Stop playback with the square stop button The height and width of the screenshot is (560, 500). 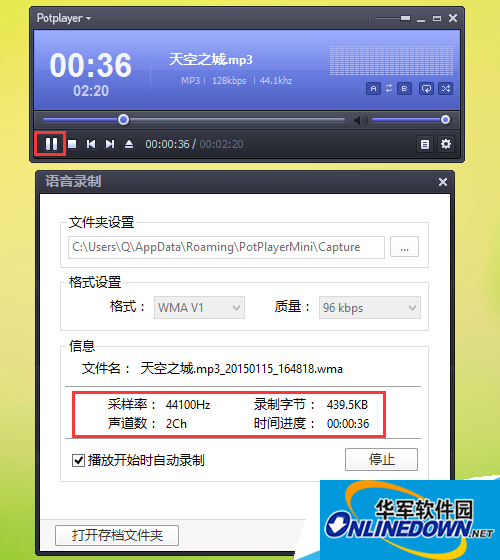tap(72, 144)
